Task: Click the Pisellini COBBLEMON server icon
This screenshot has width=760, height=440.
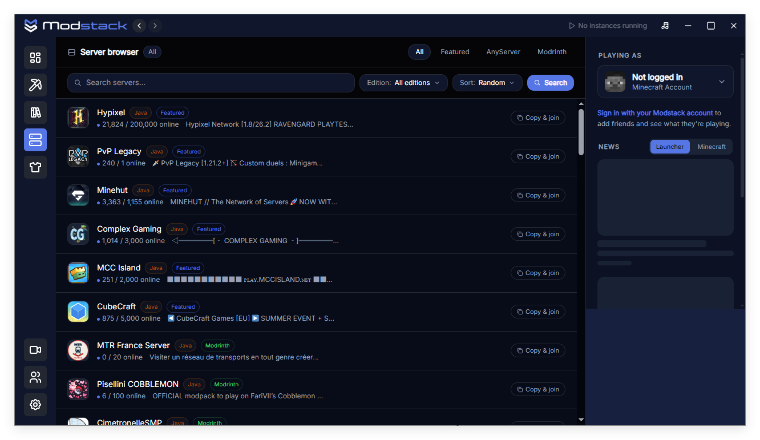Action: [x=78, y=389]
